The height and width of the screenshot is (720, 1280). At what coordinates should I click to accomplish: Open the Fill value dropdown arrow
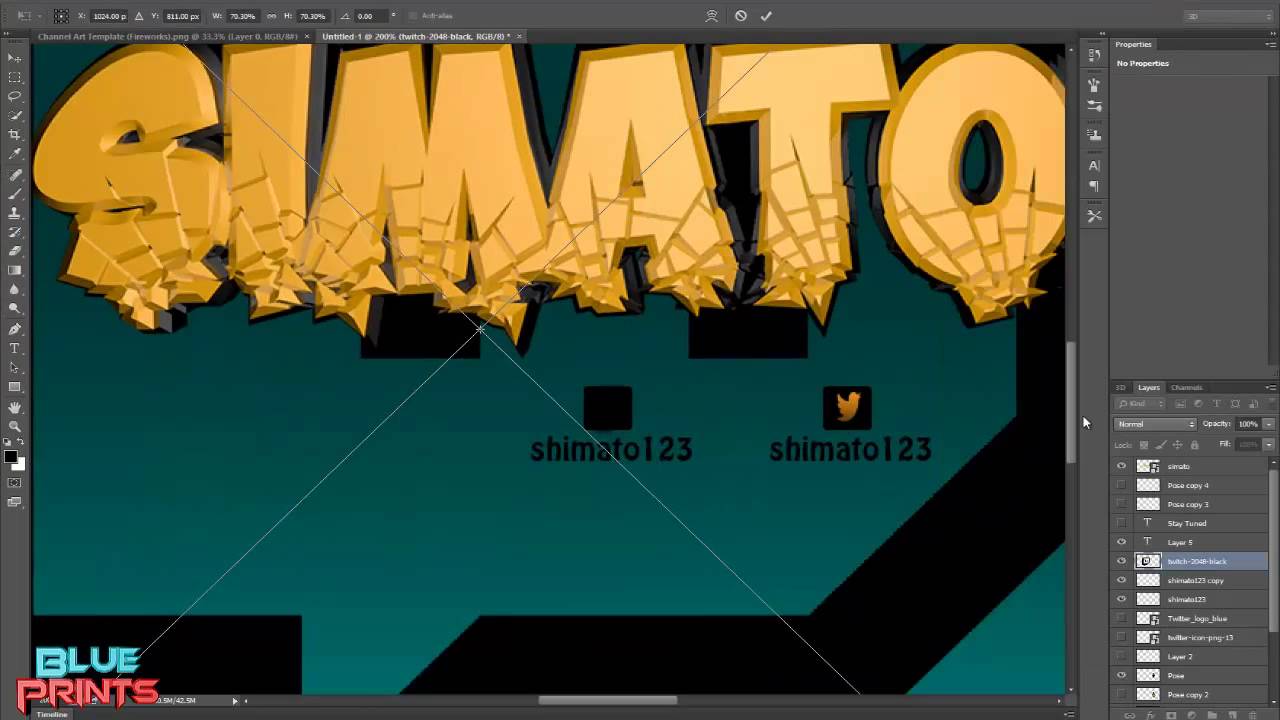click(x=1269, y=444)
